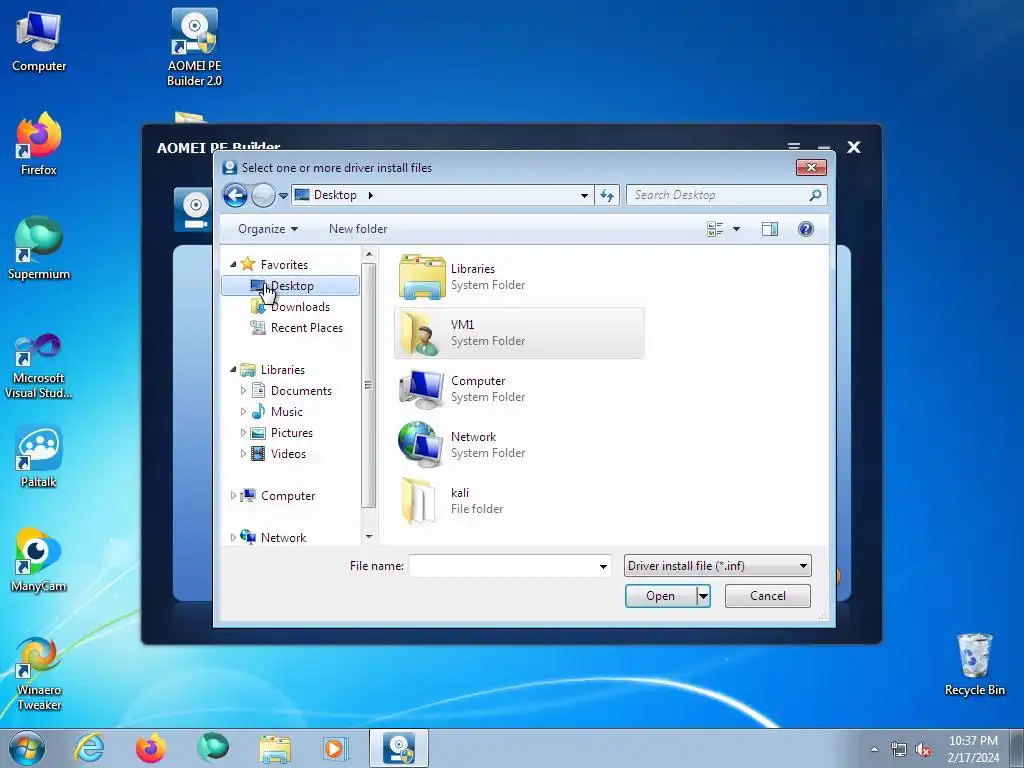Screen dimensions: 1024x768
Task: Click the search magnifier icon
Action: click(815, 195)
